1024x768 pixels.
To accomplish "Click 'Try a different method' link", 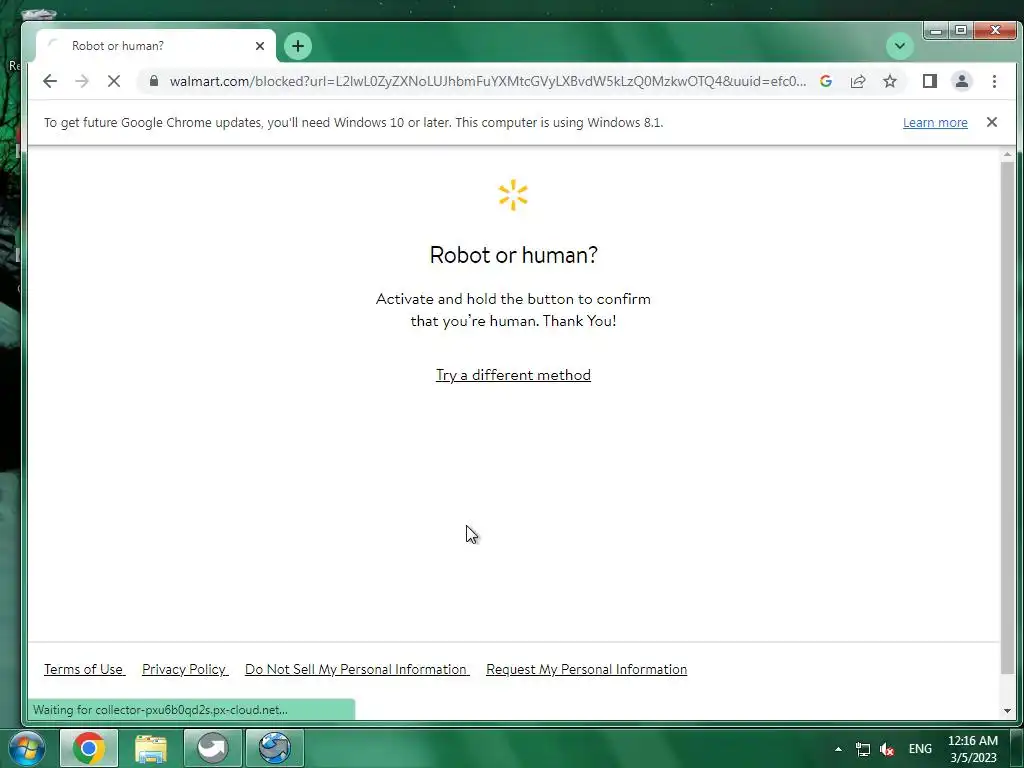I will 513,375.
